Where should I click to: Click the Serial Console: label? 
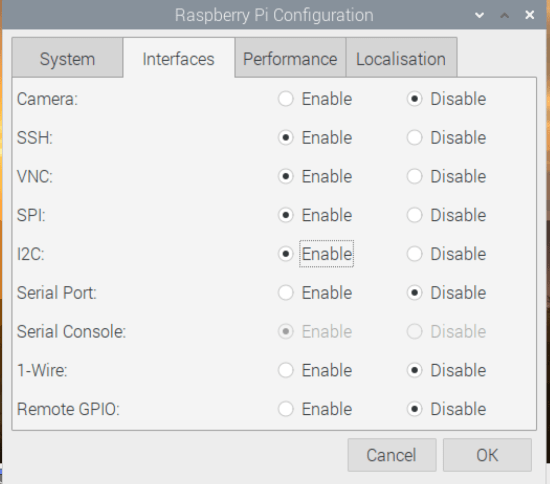pos(72,331)
